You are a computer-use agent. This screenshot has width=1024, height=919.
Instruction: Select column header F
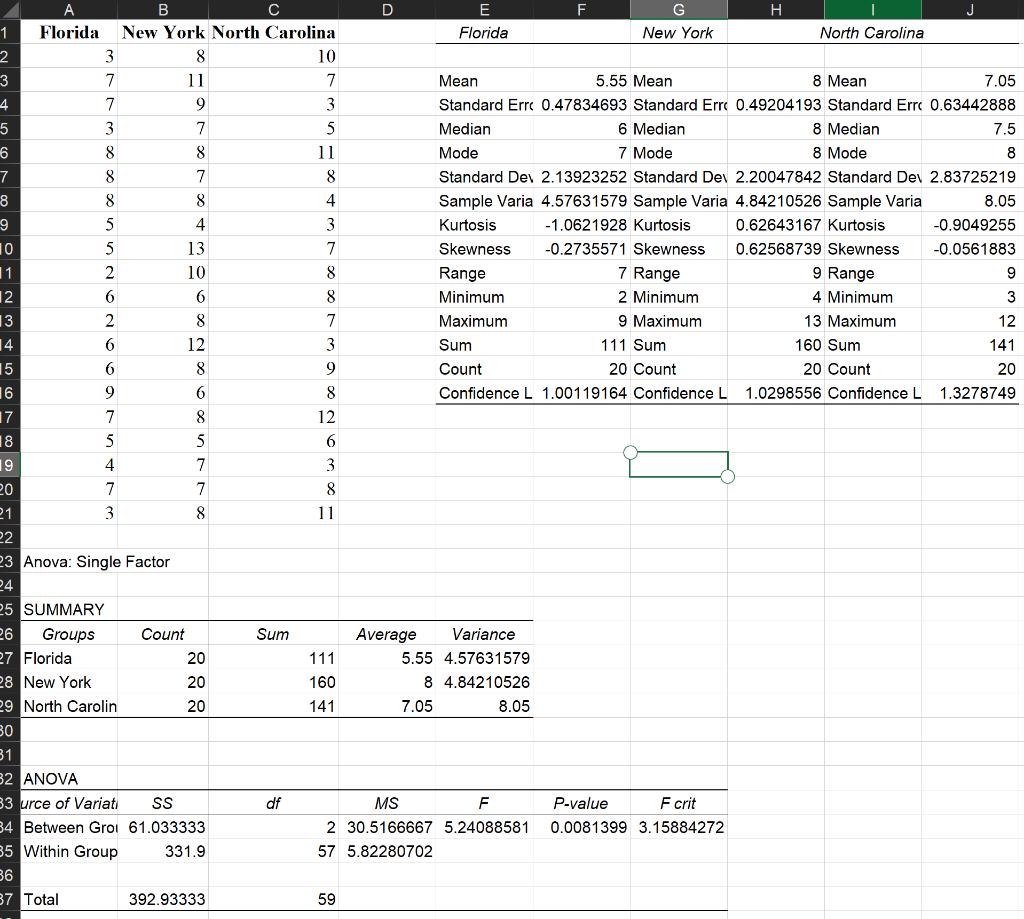click(x=581, y=9)
